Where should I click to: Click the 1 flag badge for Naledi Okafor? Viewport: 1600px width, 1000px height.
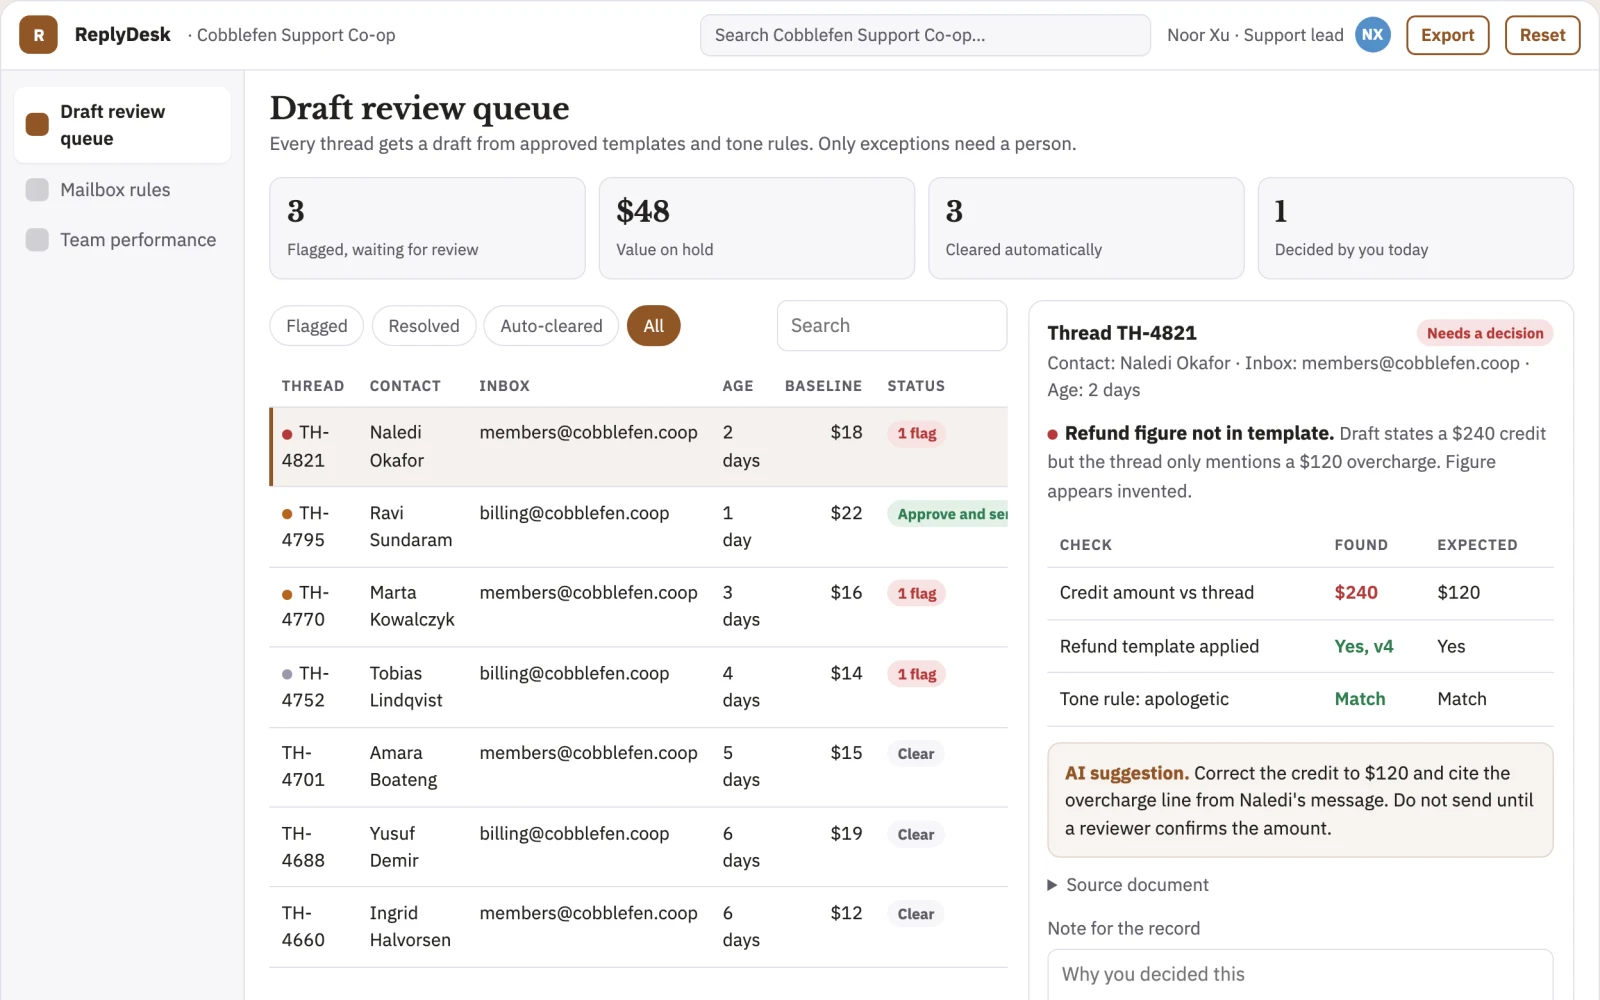[x=917, y=433]
